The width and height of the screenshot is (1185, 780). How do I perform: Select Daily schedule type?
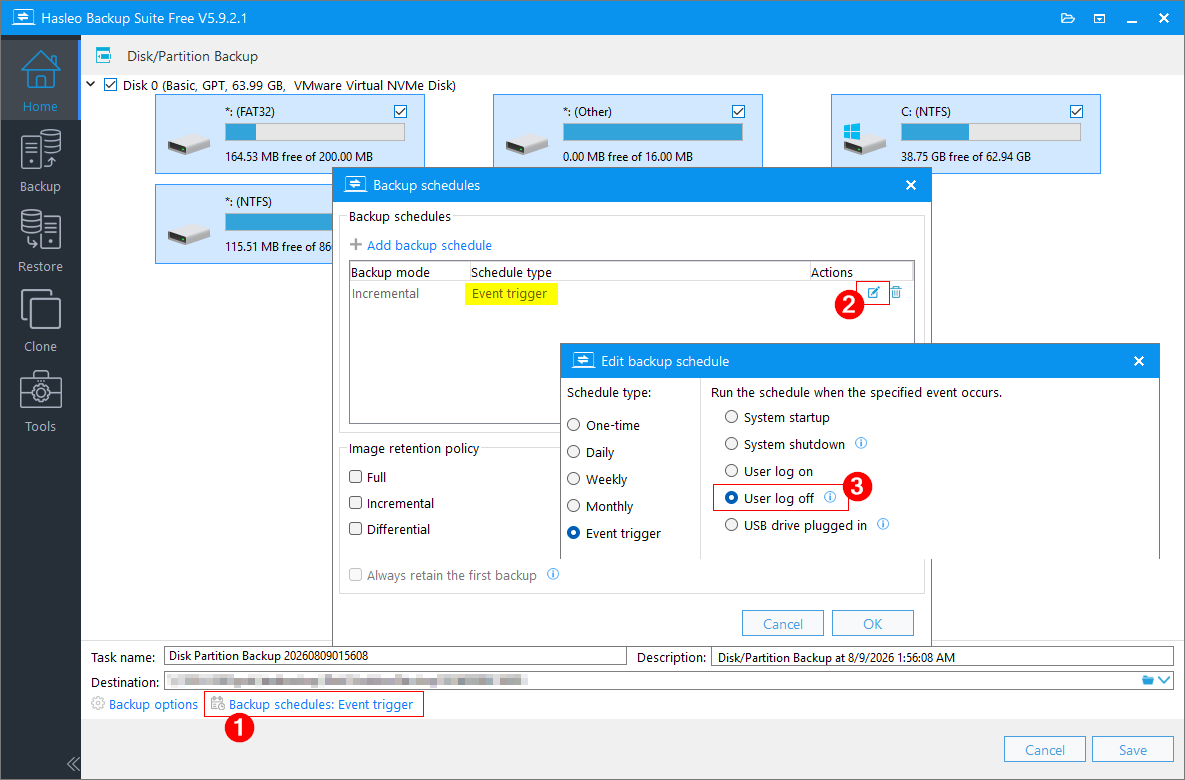click(x=574, y=452)
